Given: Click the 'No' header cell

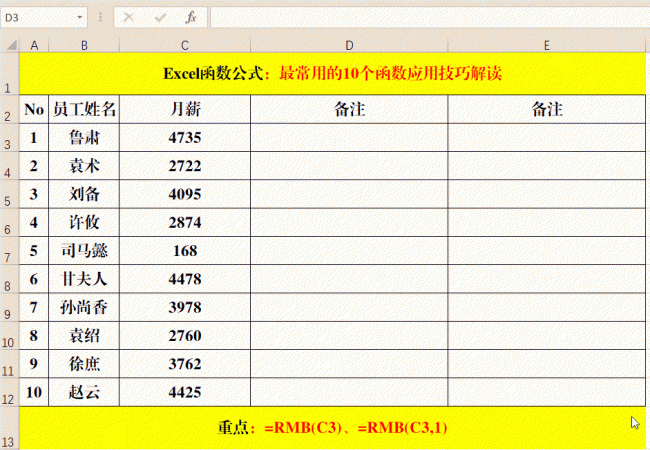Looking at the screenshot, I should point(34,109).
